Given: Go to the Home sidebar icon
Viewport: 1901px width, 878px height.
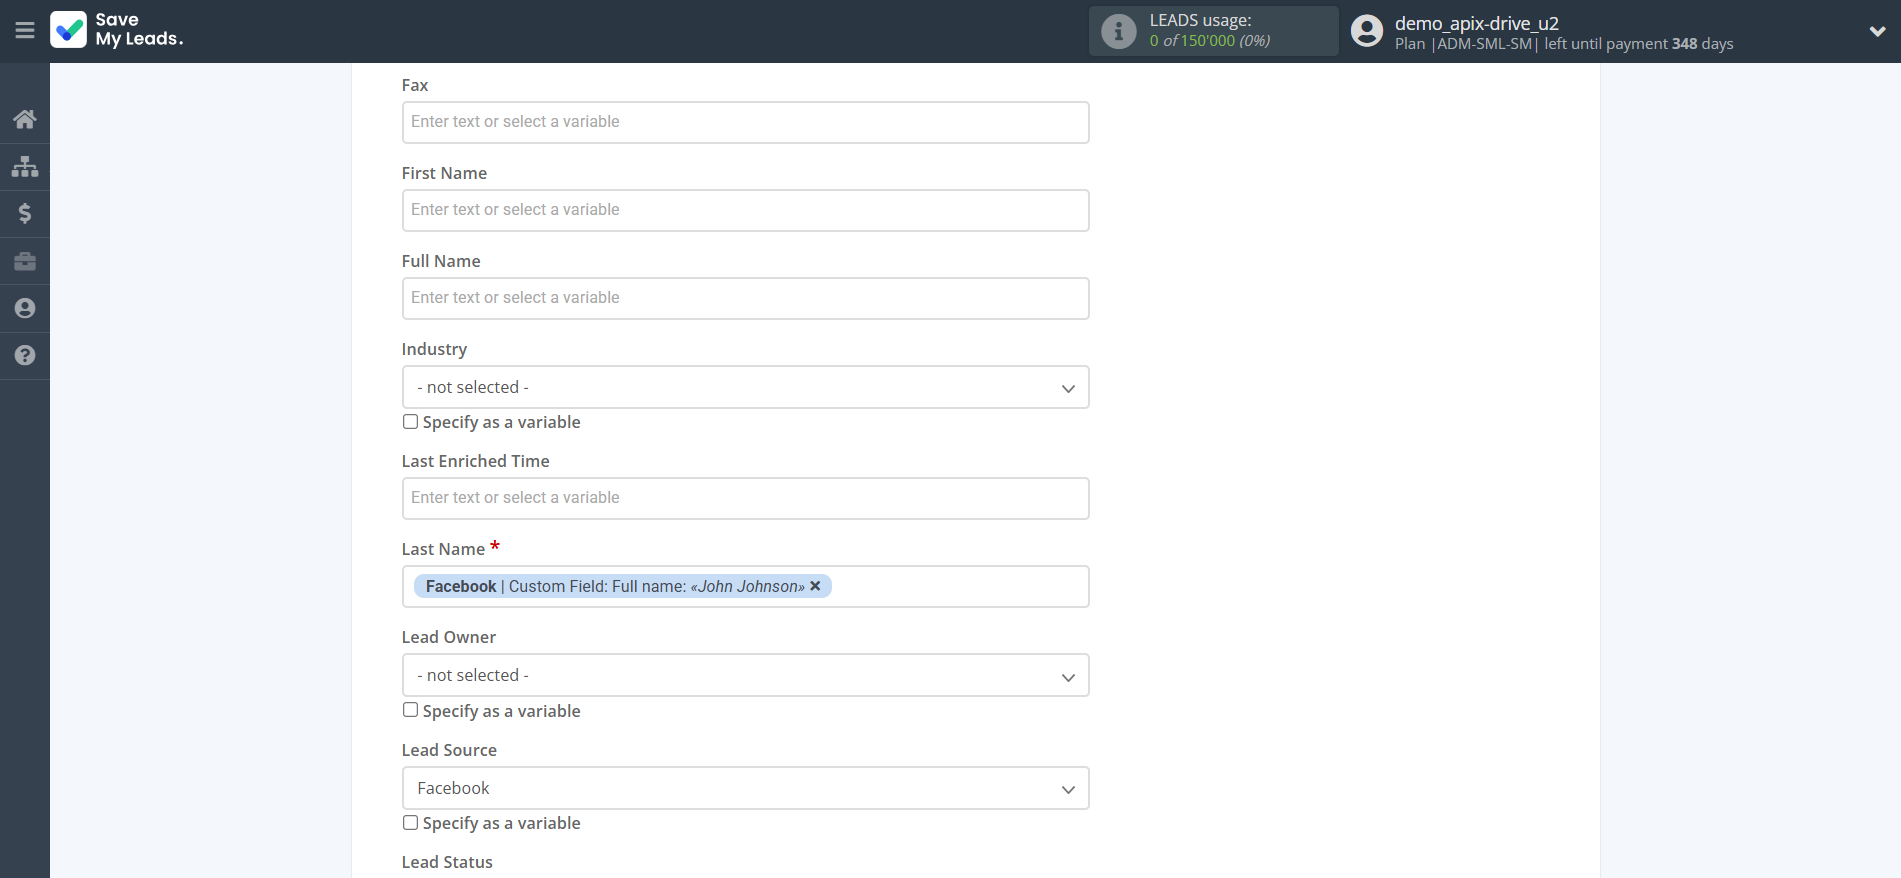Looking at the screenshot, I should coord(25,120).
